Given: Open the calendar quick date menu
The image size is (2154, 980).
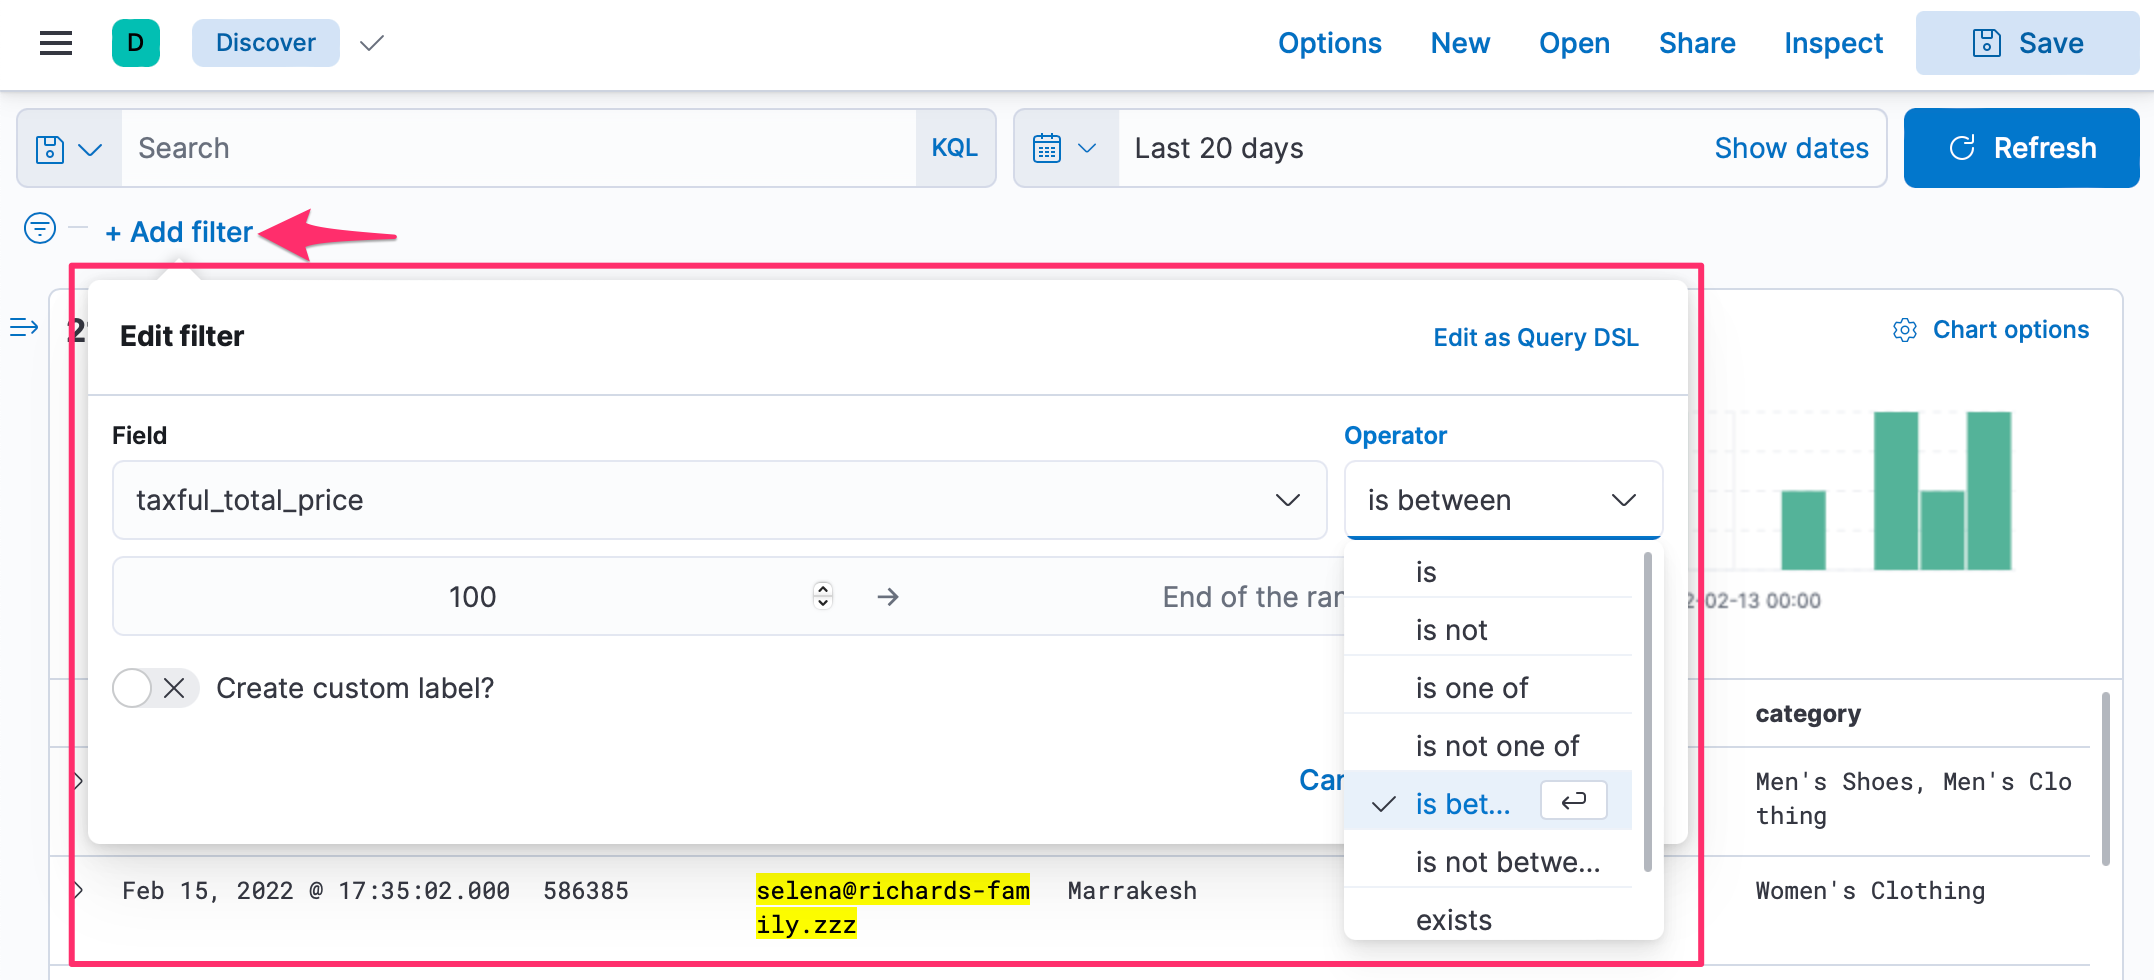Looking at the screenshot, I should (x=1064, y=149).
